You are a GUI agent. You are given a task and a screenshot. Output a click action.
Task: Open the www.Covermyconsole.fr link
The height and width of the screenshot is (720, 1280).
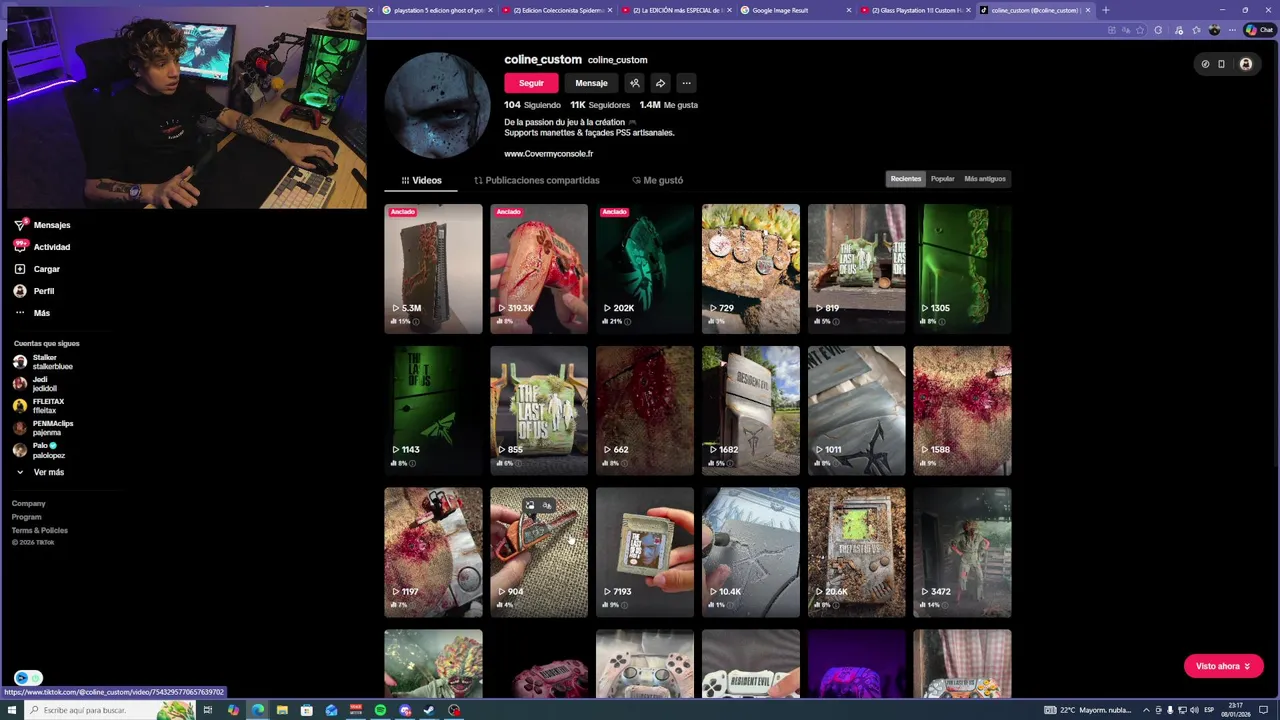[x=548, y=154]
